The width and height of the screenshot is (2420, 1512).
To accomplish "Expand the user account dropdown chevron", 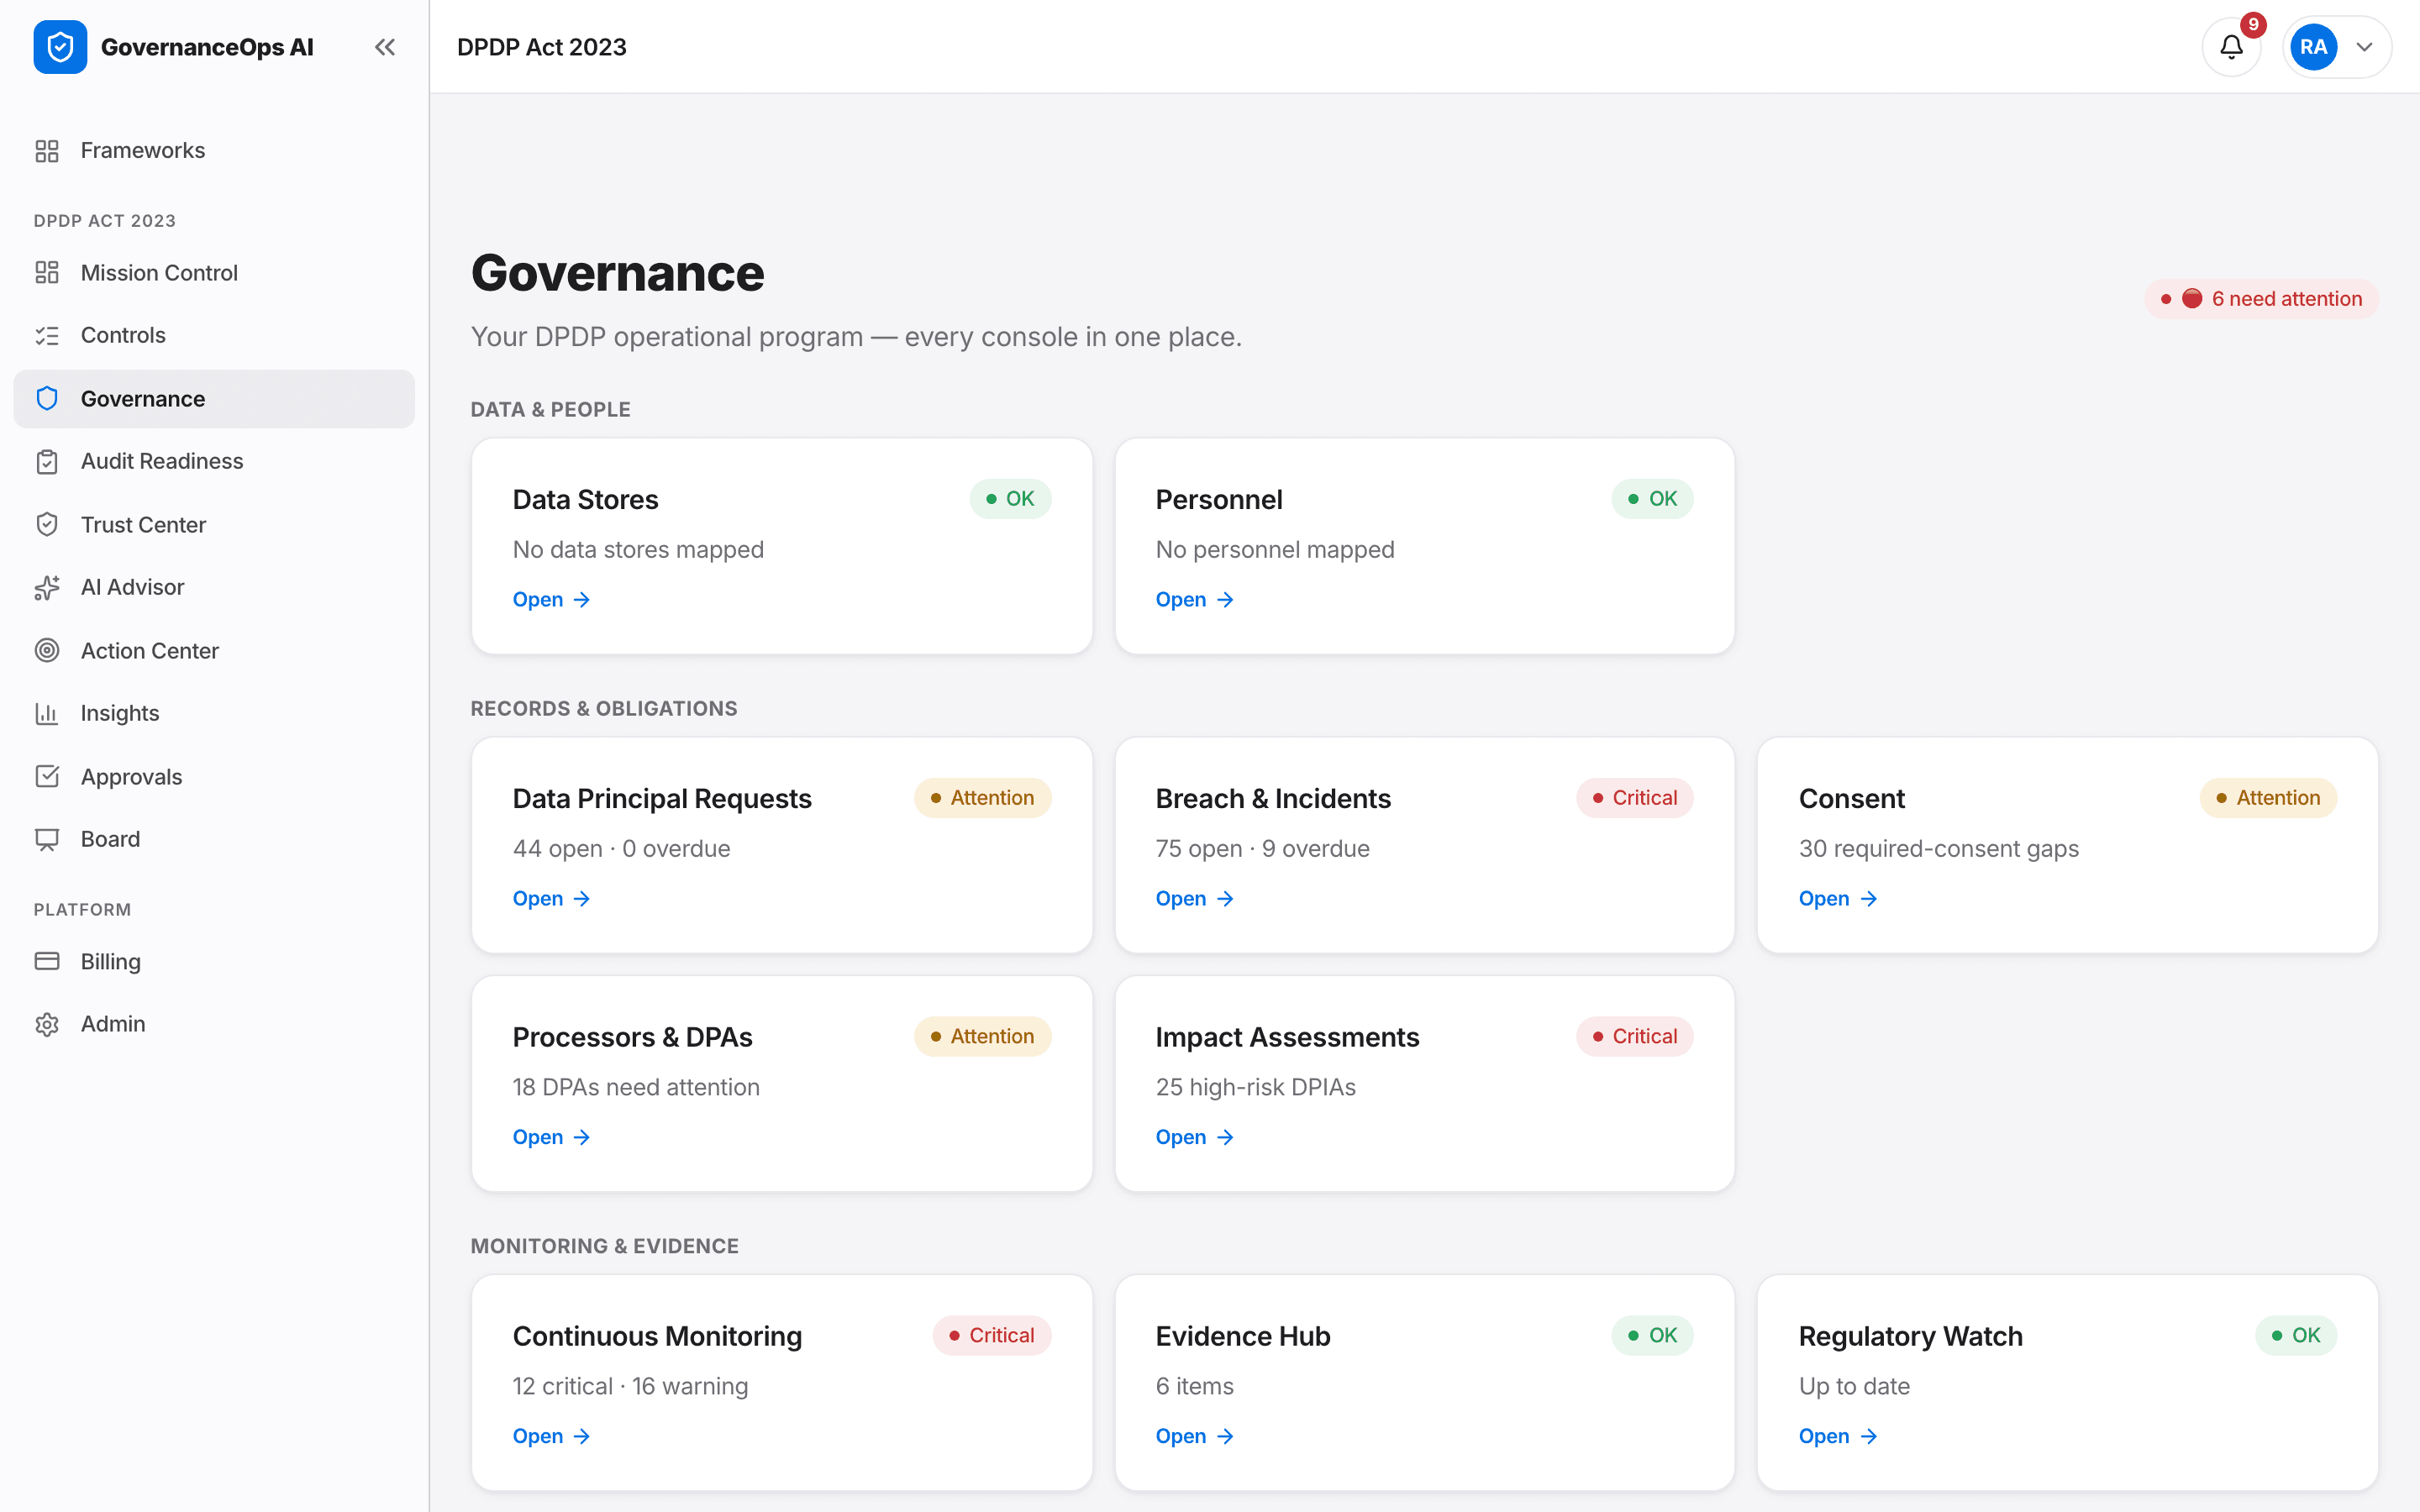I will pos(2364,47).
